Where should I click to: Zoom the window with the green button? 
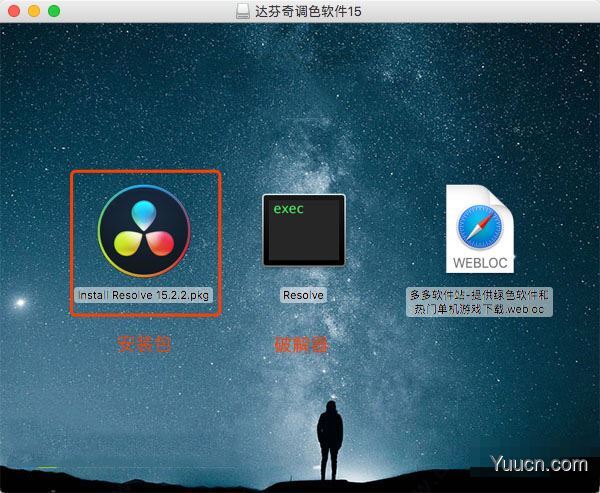coord(54,11)
